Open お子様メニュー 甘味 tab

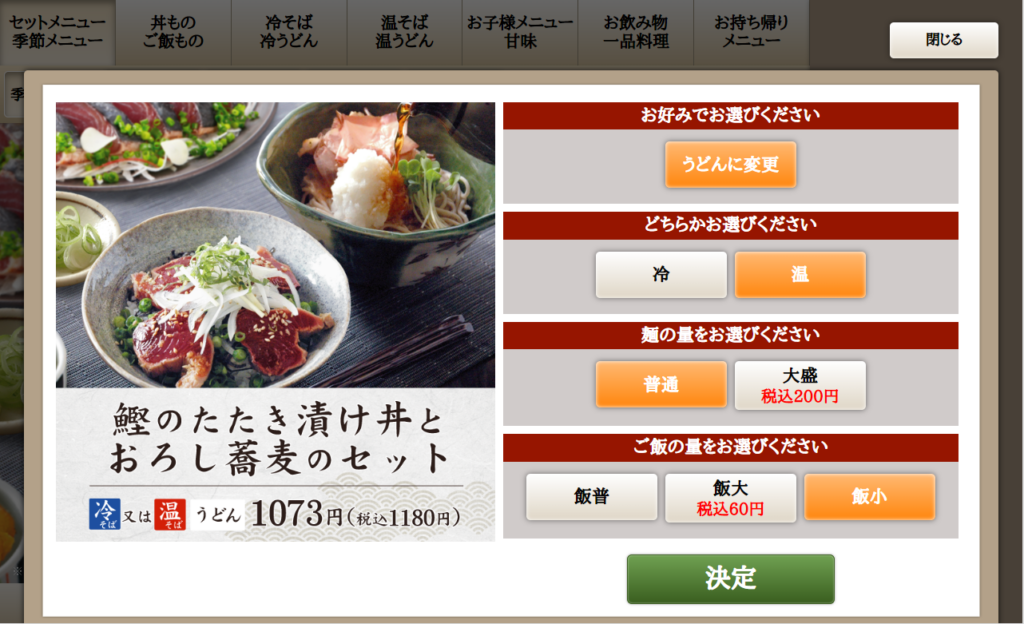[520, 32]
